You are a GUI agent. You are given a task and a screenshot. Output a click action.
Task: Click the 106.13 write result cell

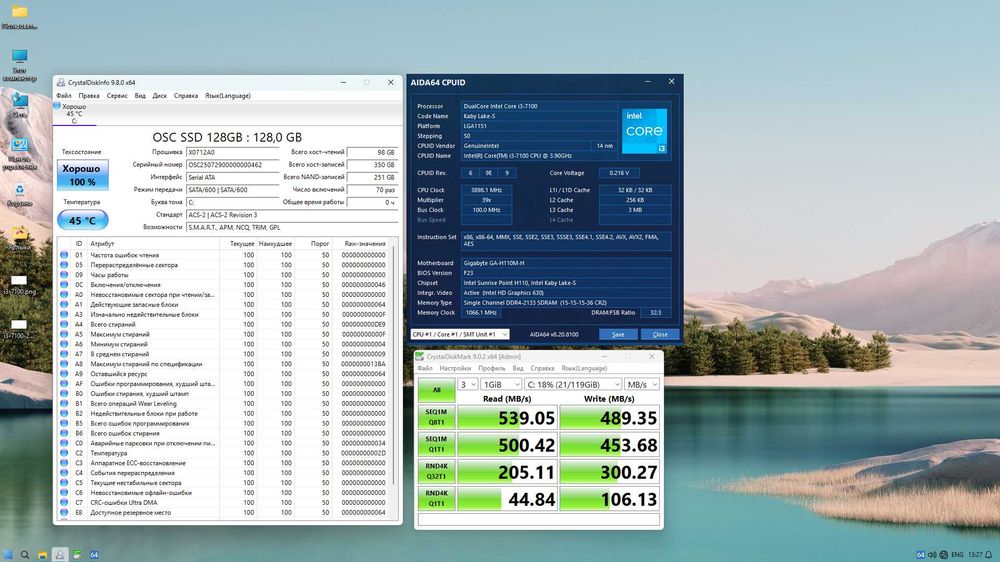click(x=609, y=499)
